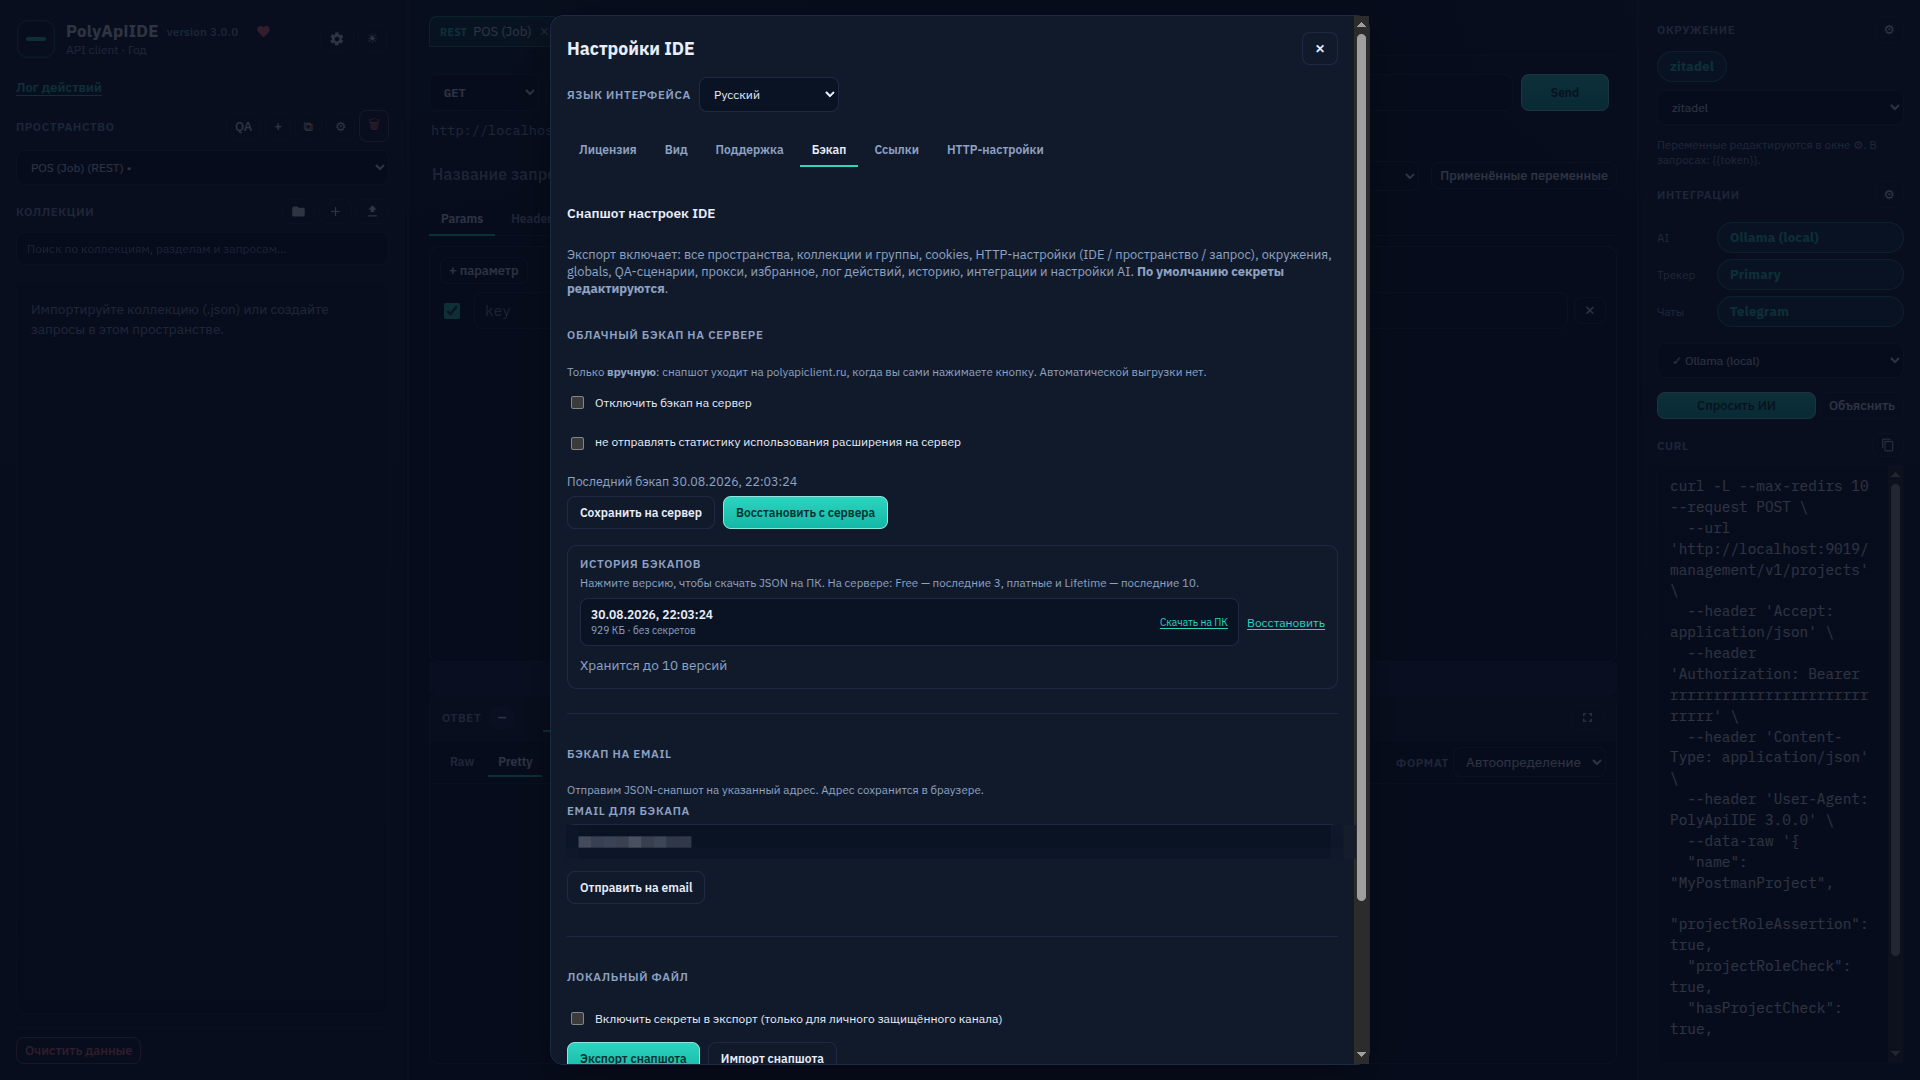1920x1080 pixels.
Task: Open environment settings gear
Action: coord(1889,30)
